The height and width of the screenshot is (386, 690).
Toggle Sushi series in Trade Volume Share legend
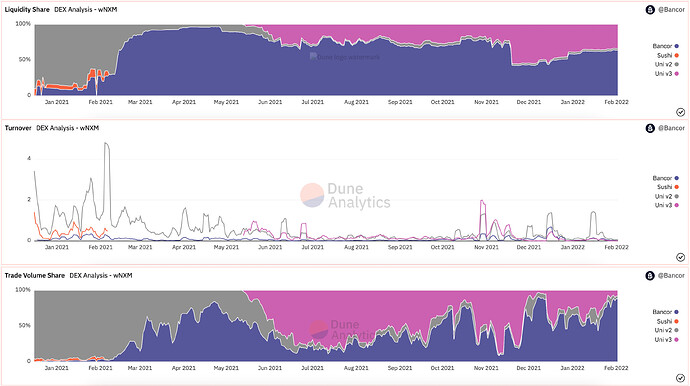pyautogui.click(x=668, y=321)
